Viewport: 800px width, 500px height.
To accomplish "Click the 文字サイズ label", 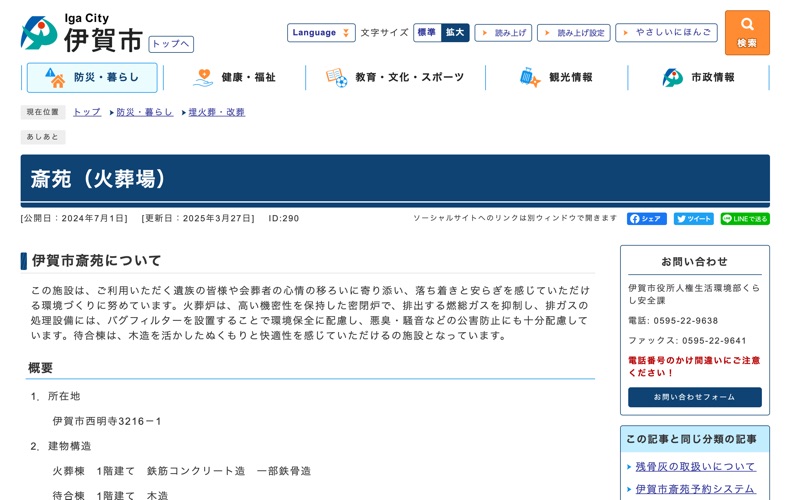I will tap(385, 33).
